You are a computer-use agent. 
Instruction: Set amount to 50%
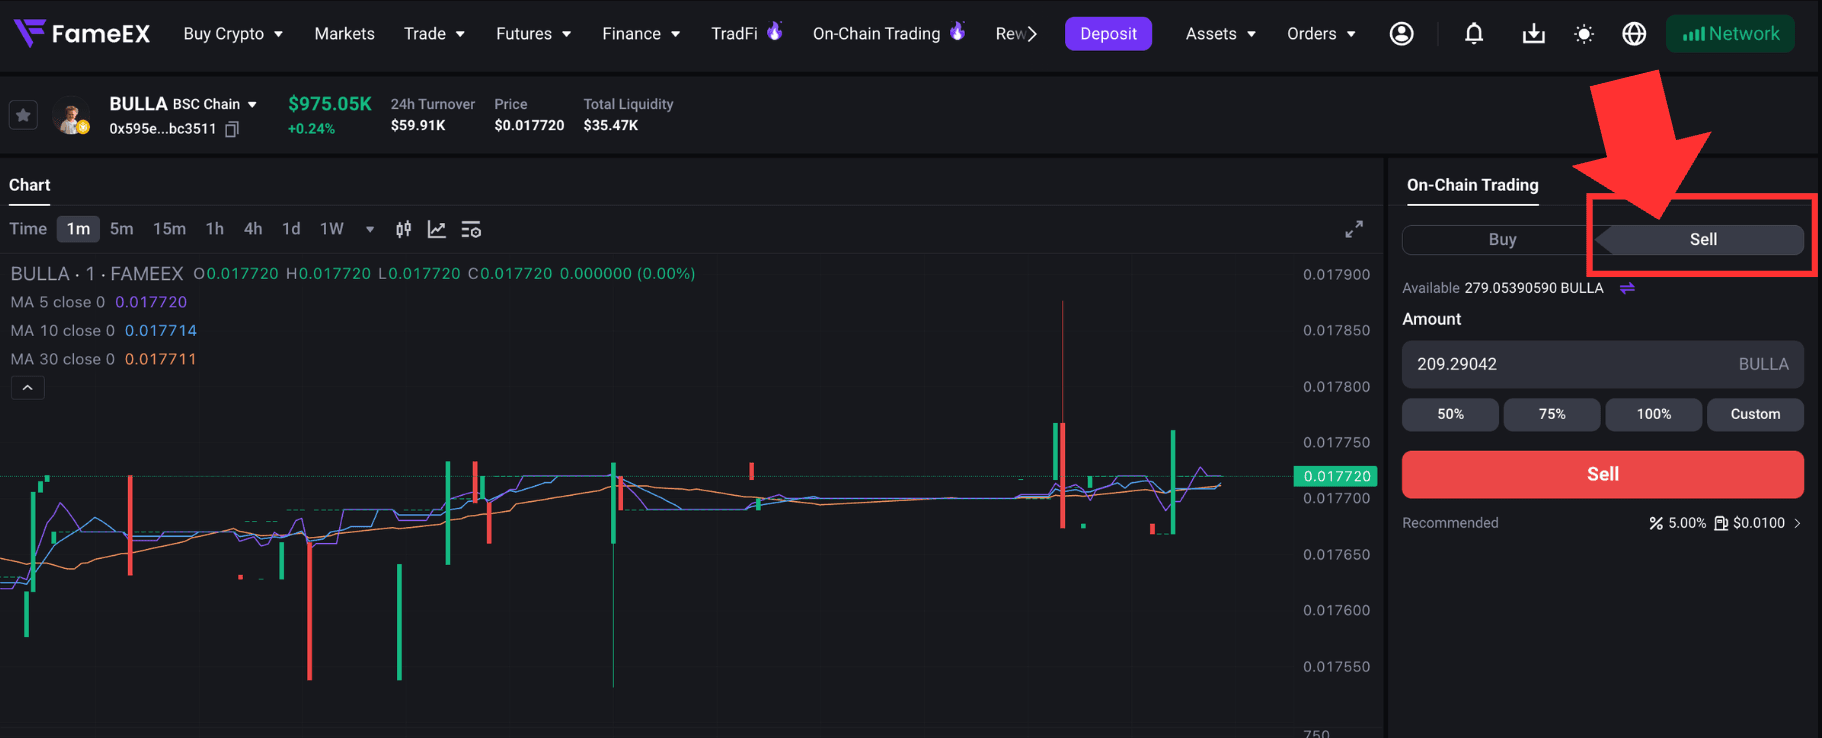(x=1450, y=414)
